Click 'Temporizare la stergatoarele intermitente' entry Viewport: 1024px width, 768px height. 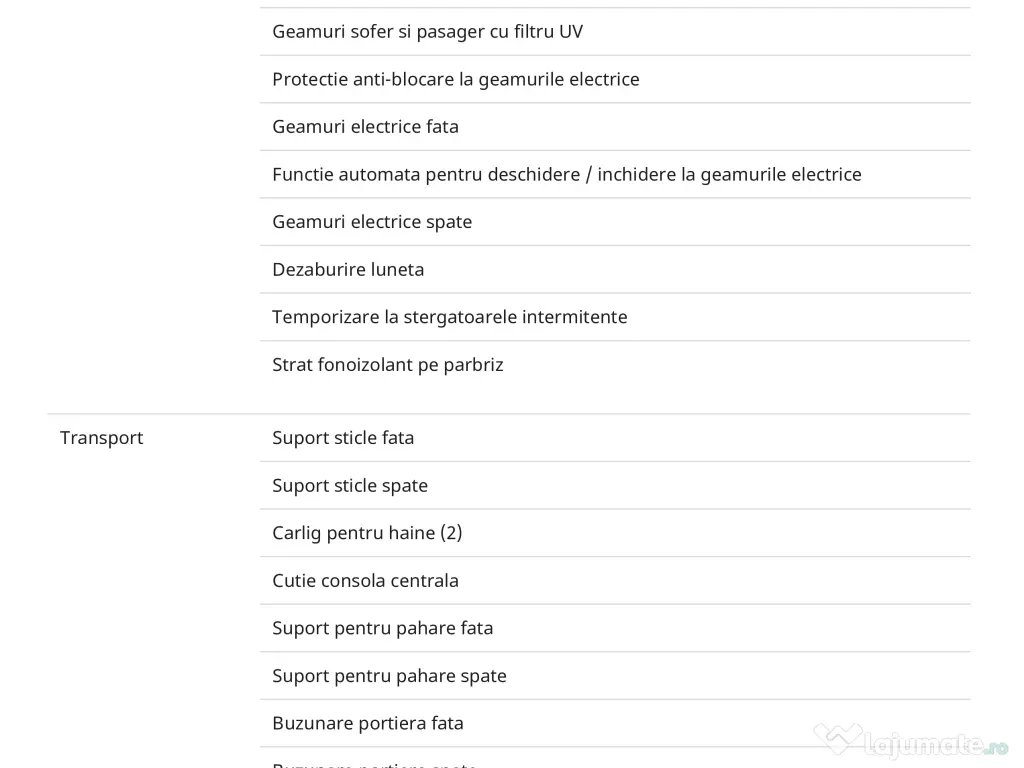point(449,317)
